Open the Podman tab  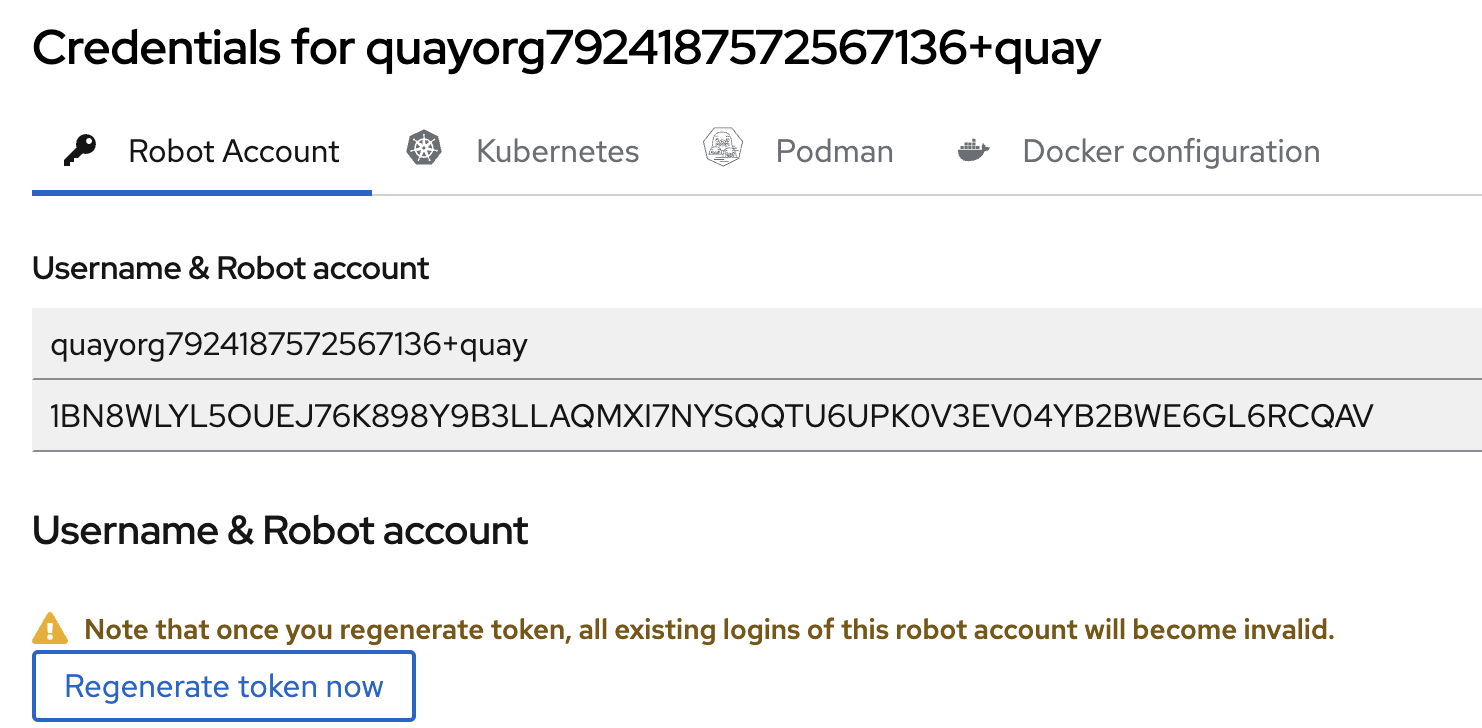point(834,152)
